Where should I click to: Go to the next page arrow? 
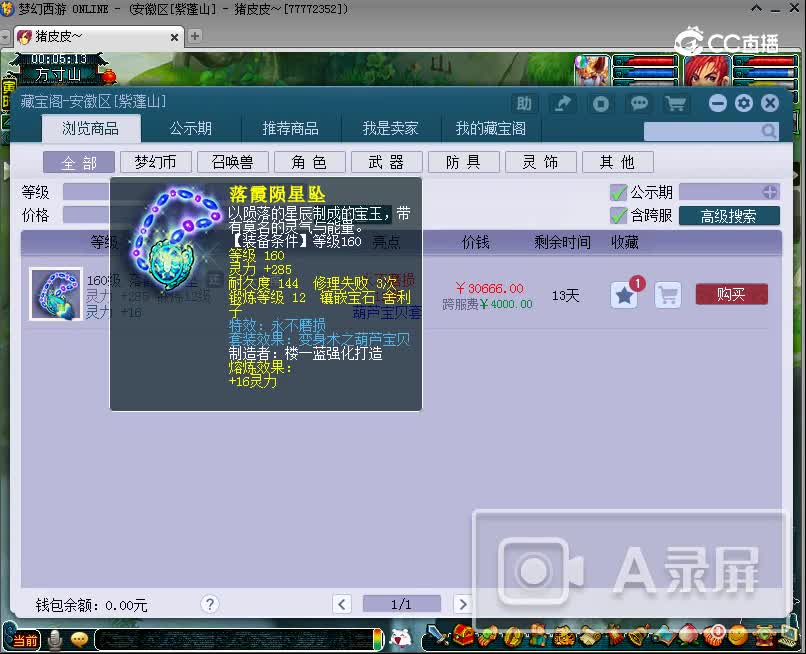click(x=463, y=604)
